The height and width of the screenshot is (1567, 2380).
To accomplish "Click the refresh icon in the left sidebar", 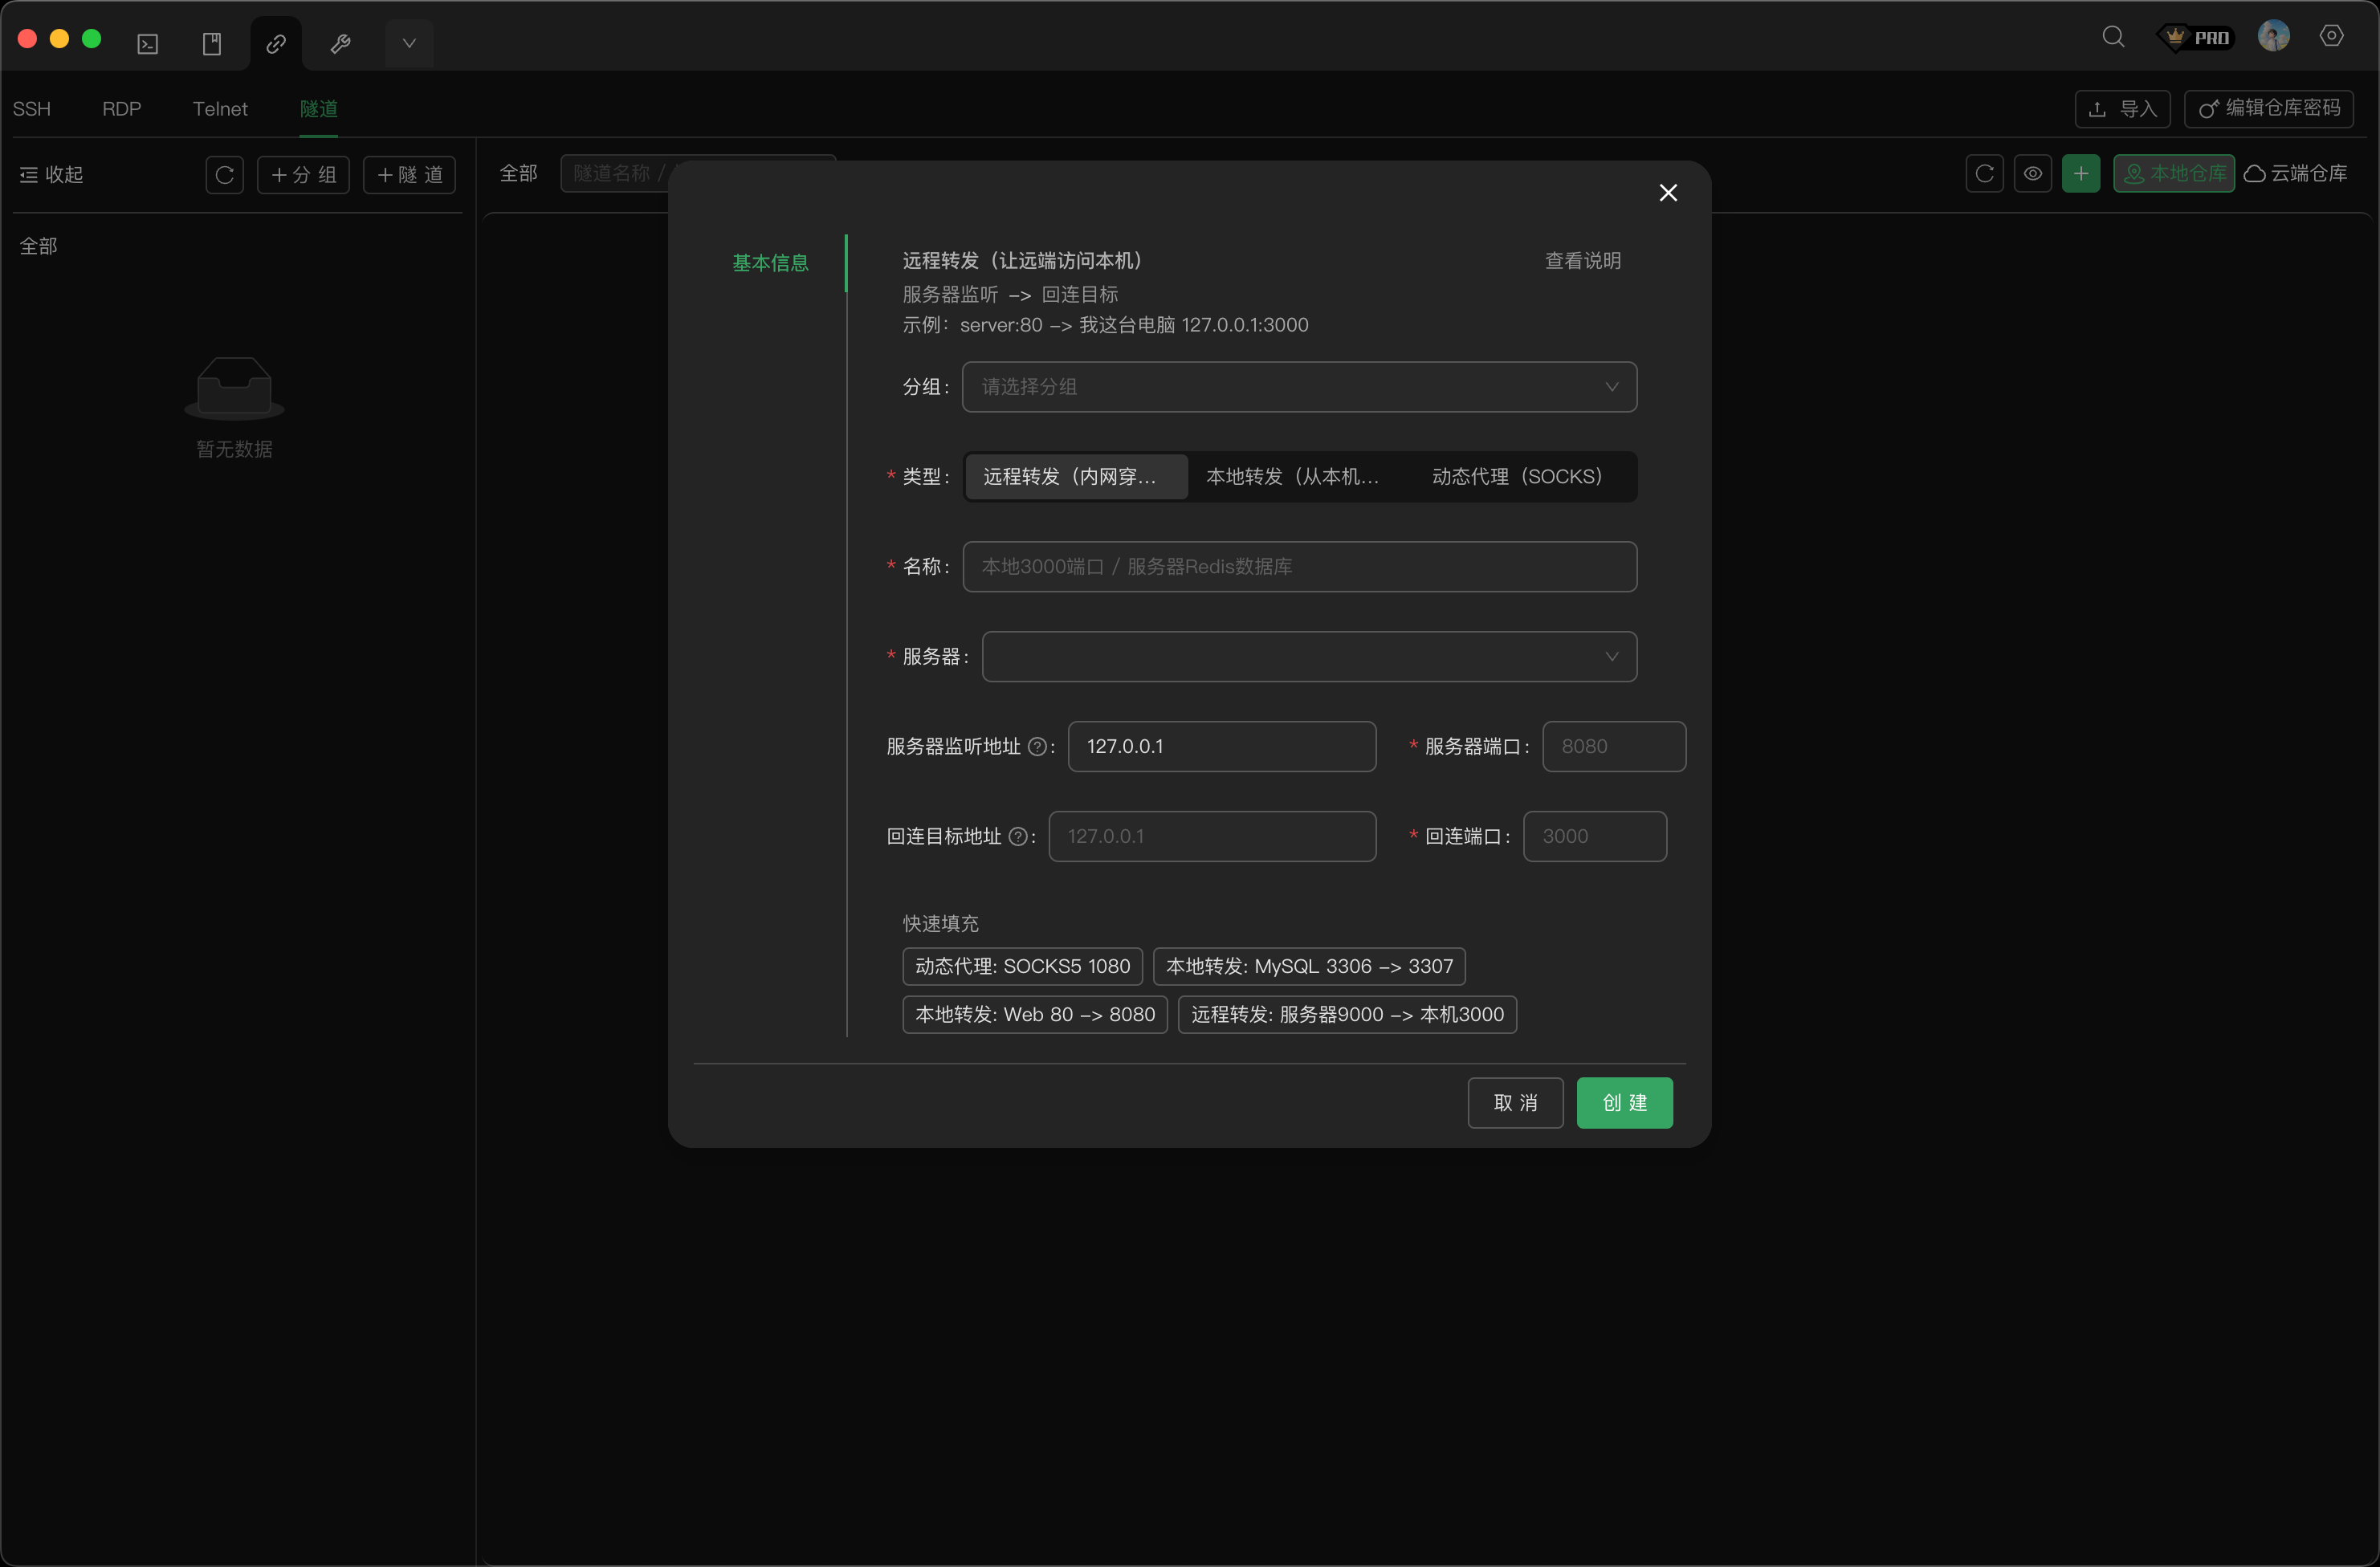I will pos(224,174).
